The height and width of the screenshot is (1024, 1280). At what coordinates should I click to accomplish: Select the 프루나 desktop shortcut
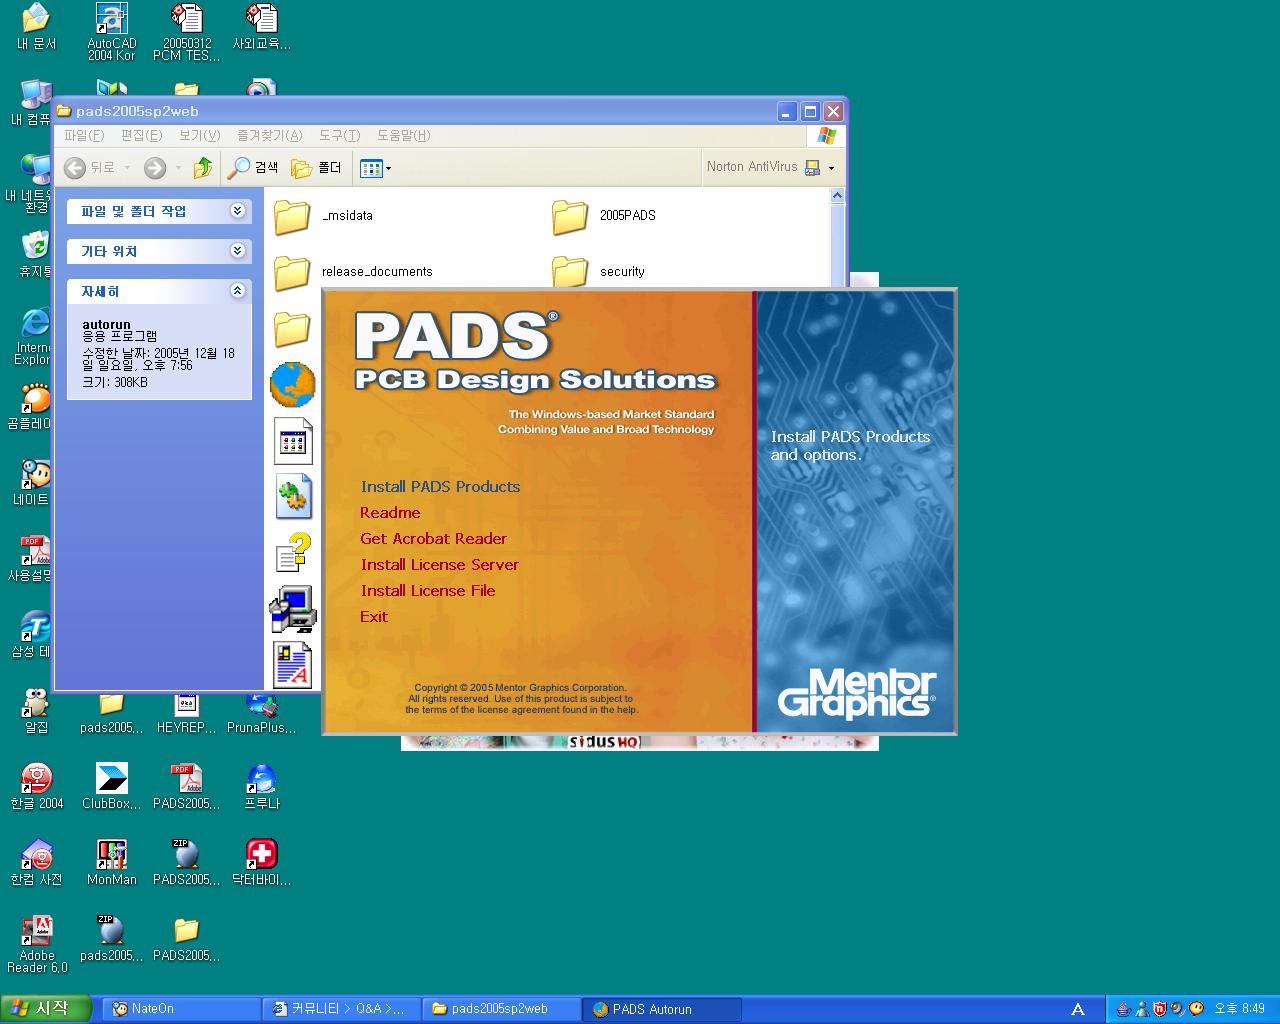pos(261,786)
